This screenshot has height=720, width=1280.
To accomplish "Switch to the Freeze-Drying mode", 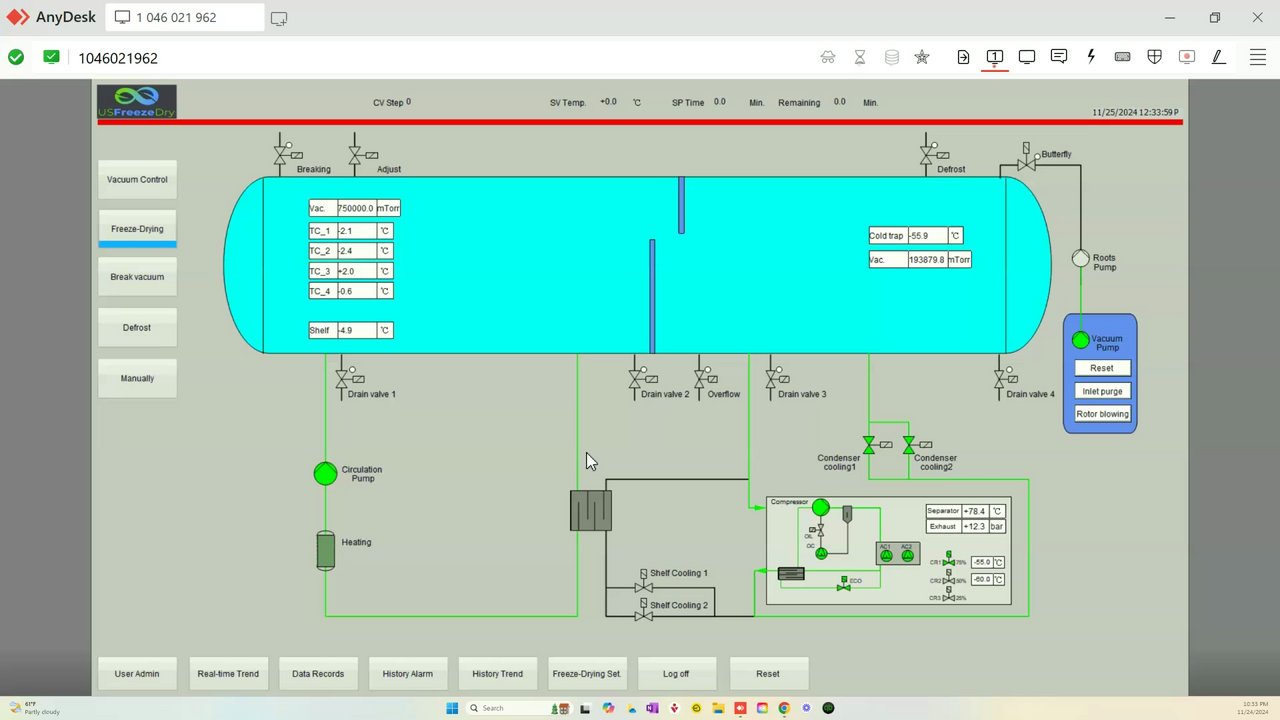I will (137, 229).
